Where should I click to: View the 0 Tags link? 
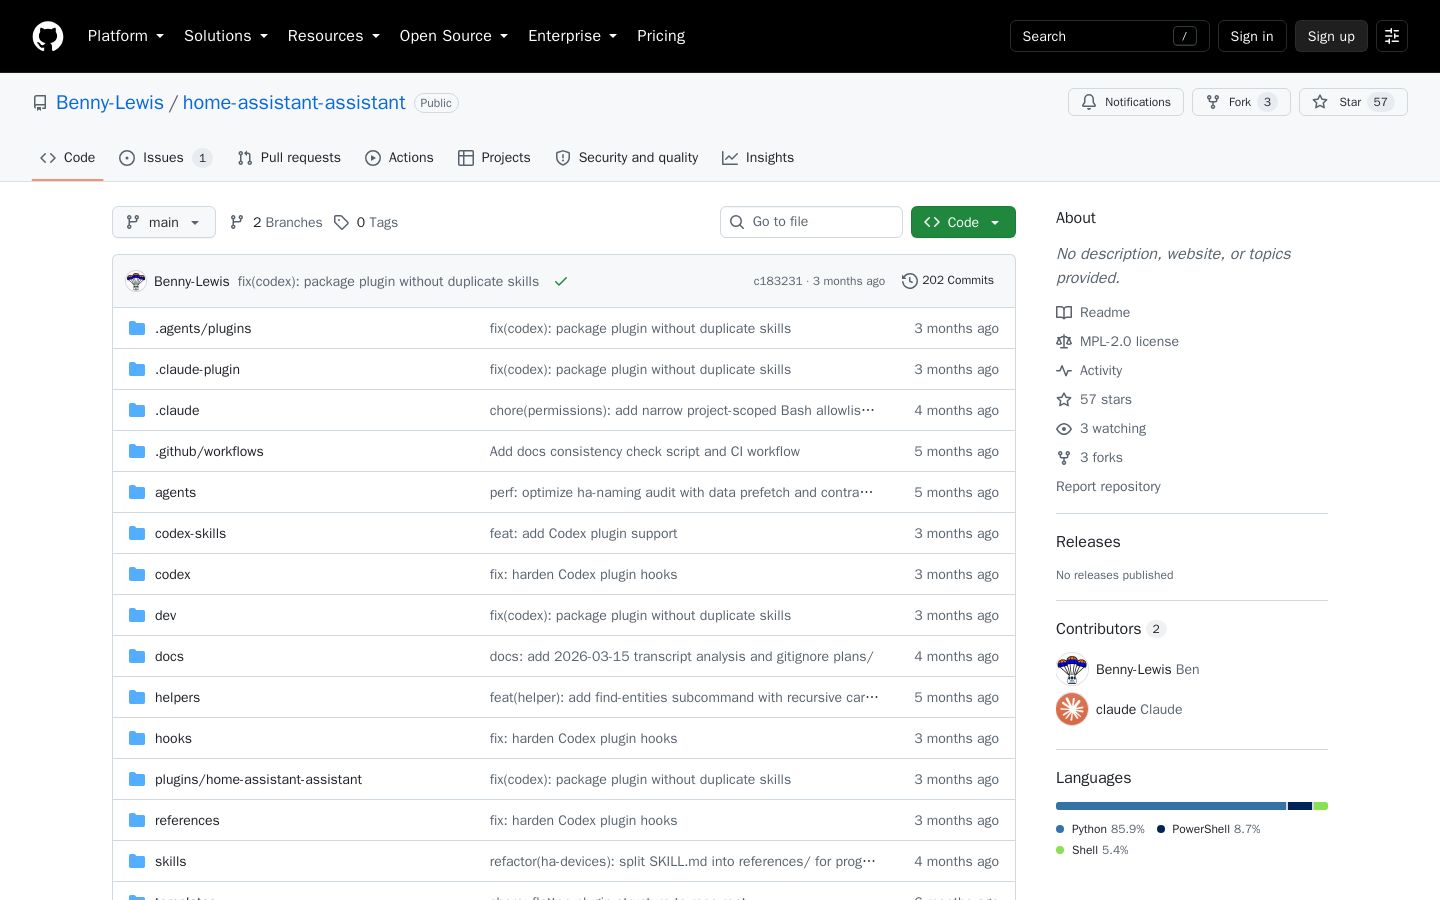pos(366,222)
